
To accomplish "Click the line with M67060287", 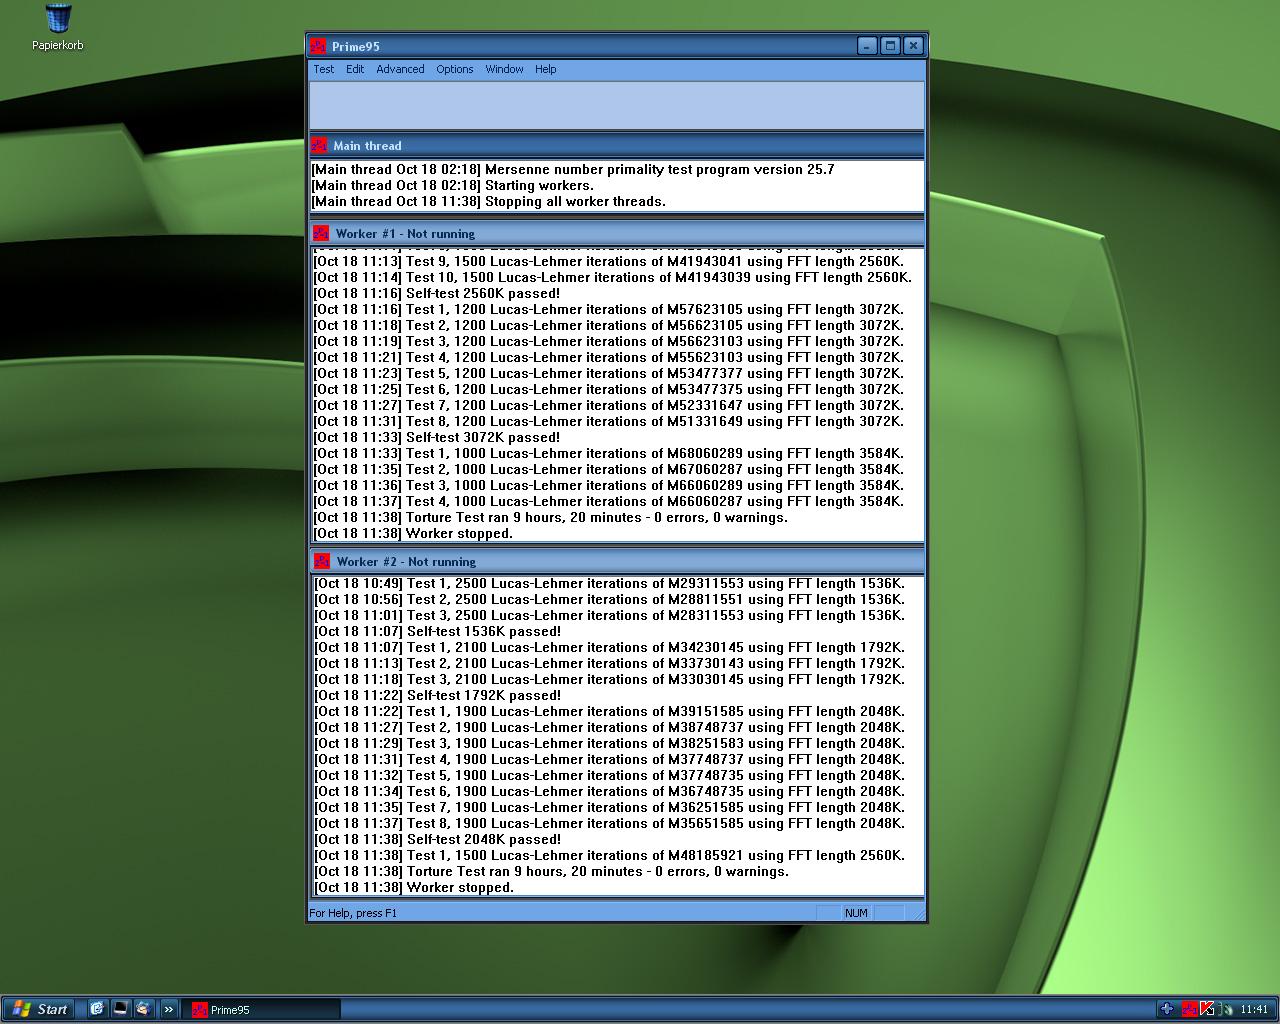I will (609, 469).
